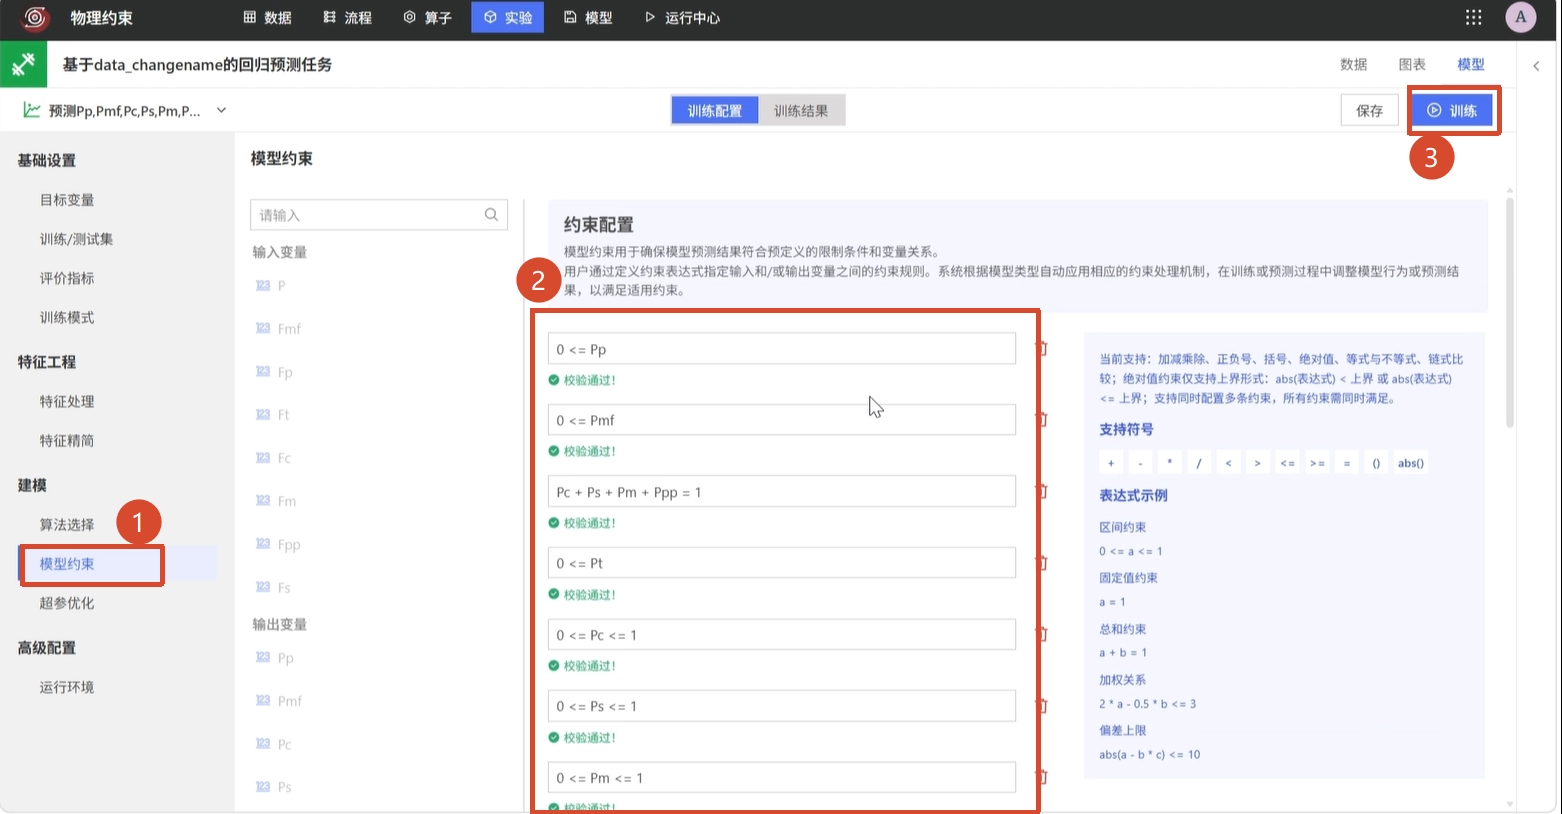This screenshot has width=1562, height=814.
Task: Open the 算子 tab in top navigation
Action: click(427, 17)
